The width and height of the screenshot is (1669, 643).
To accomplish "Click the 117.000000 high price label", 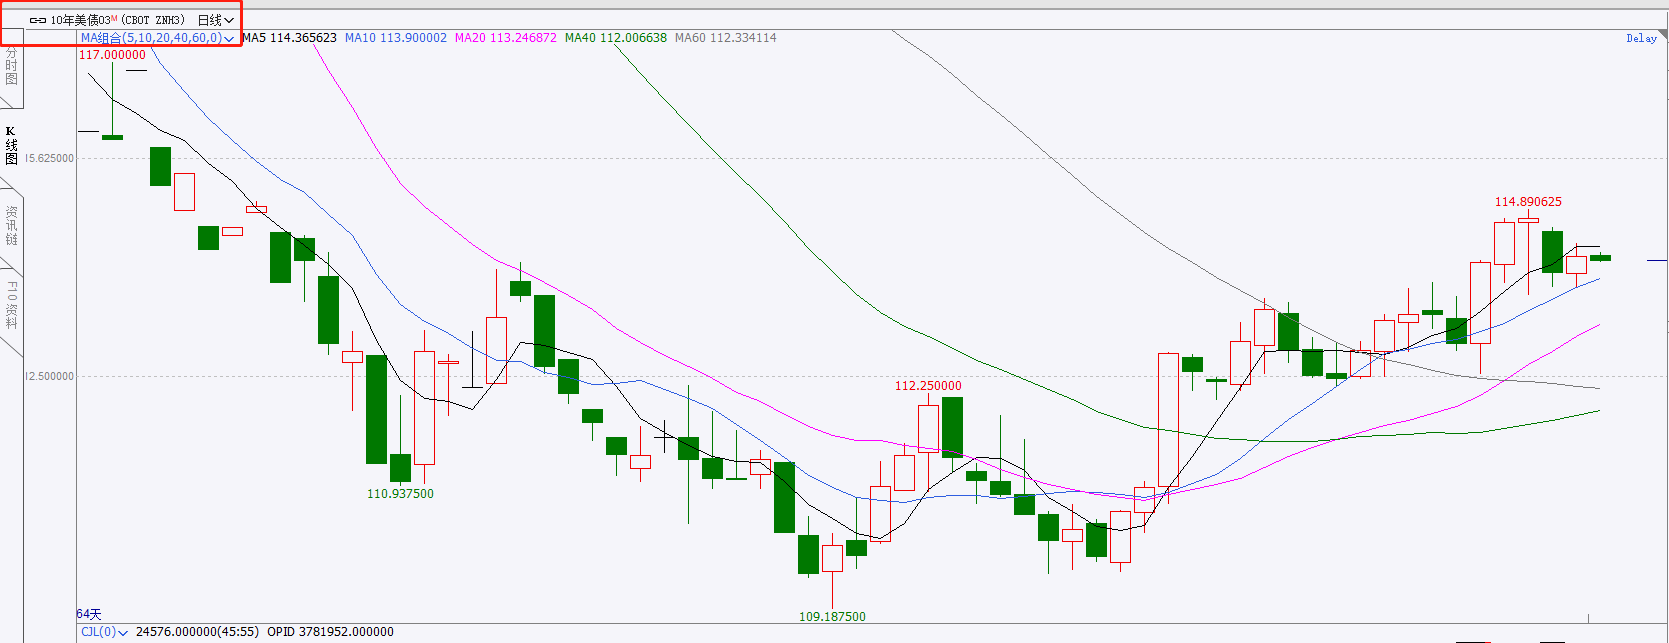I will coord(112,55).
